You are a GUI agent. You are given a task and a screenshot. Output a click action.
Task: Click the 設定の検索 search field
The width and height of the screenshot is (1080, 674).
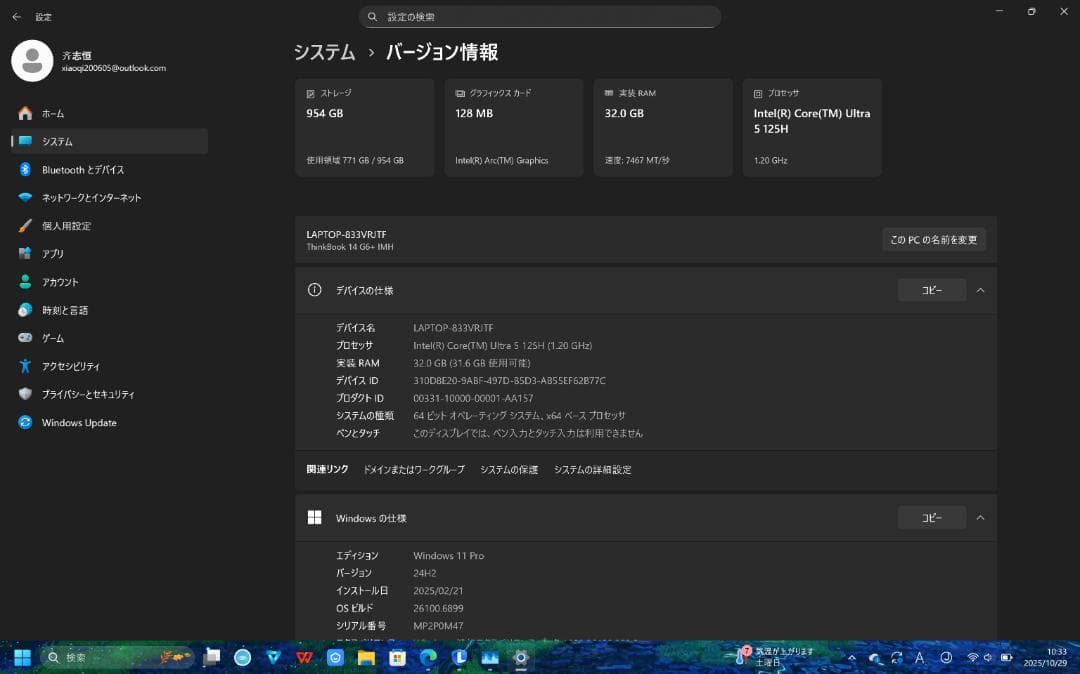[540, 16]
